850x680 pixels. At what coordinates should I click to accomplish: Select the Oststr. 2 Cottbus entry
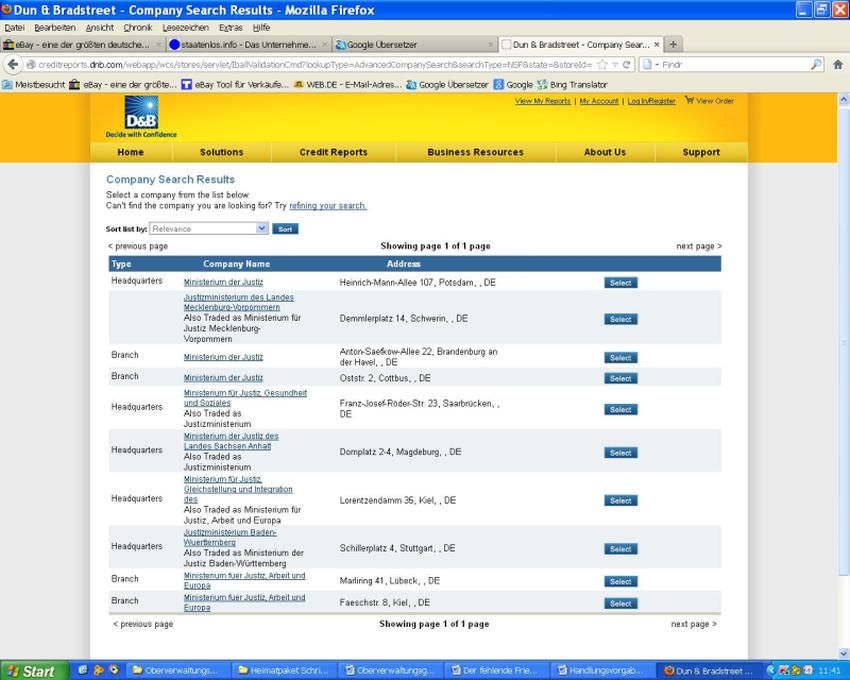pyautogui.click(x=621, y=379)
